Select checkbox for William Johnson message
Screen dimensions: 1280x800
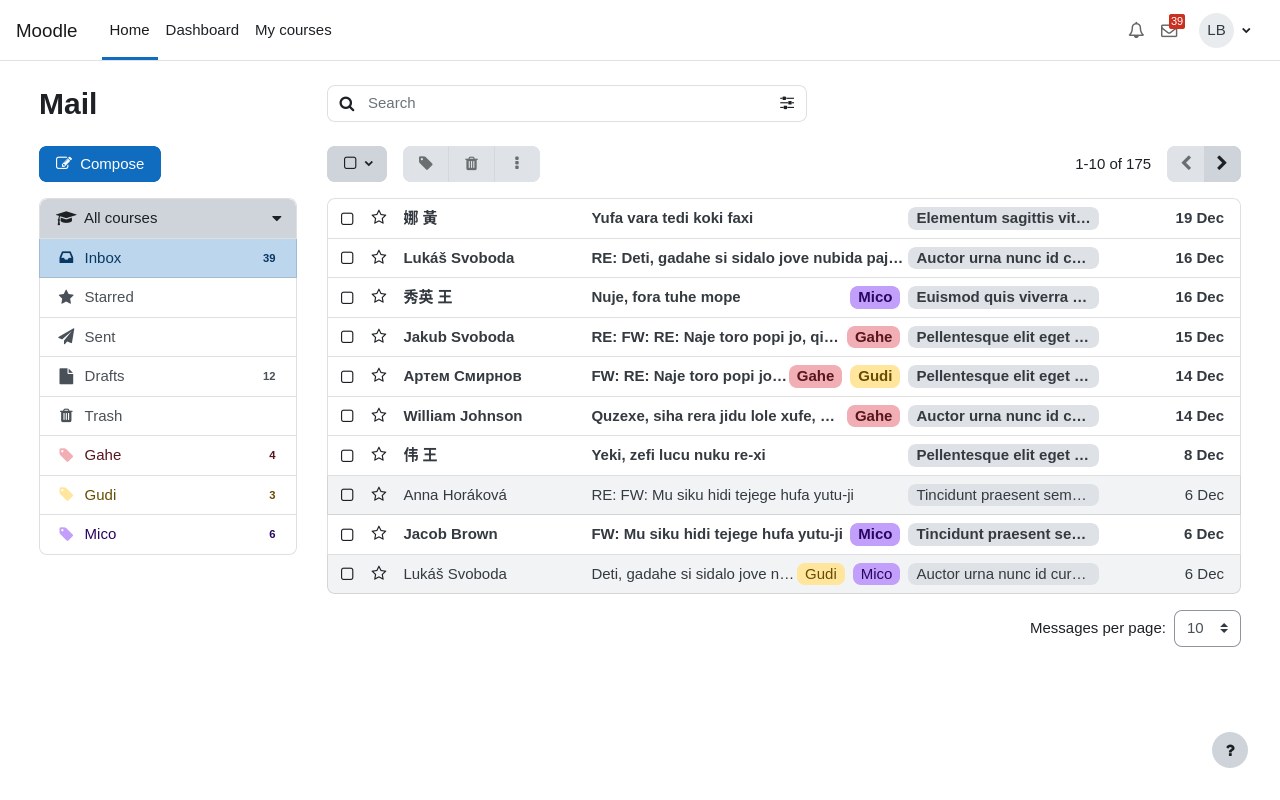347,416
